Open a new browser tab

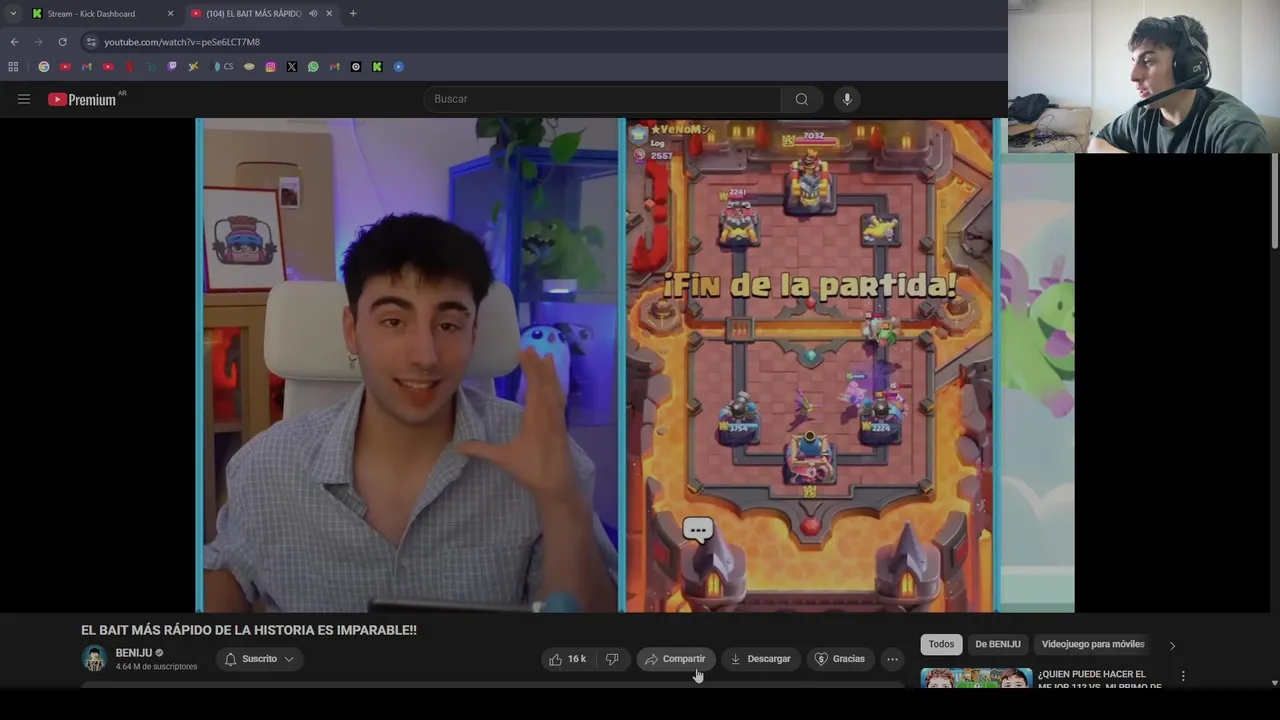(x=353, y=14)
